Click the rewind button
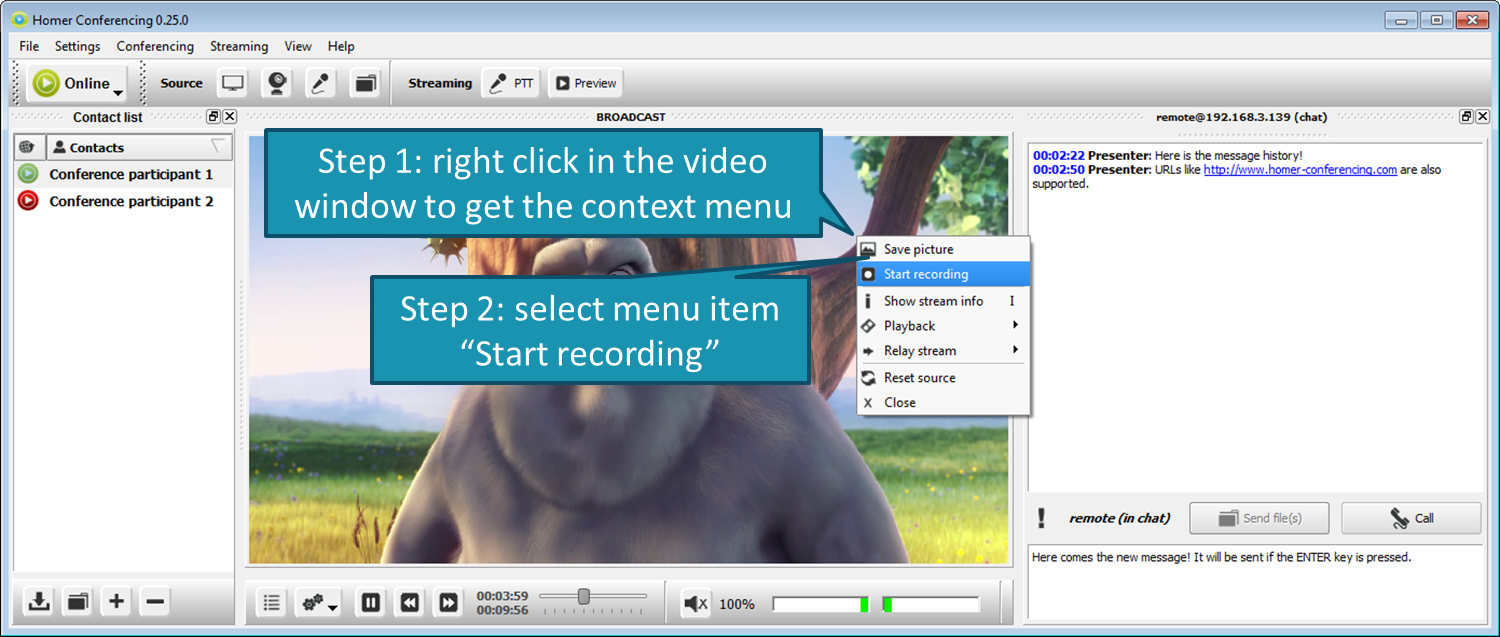The image size is (1500, 637). coord(409,603)
